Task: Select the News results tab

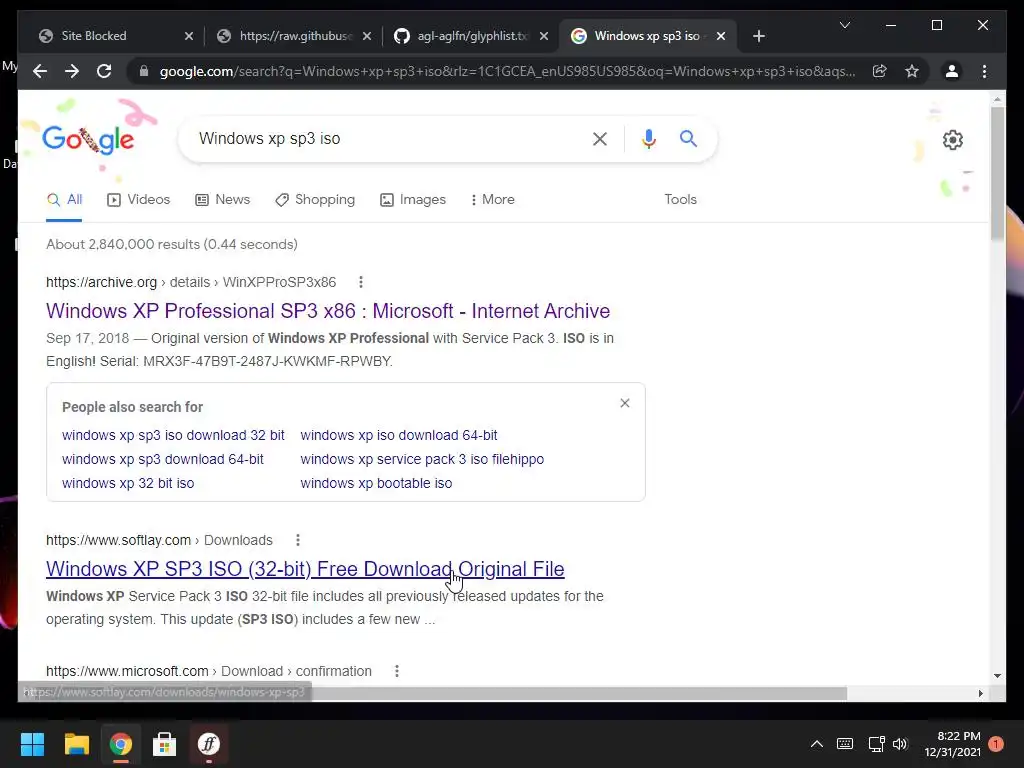Action: [x=223, y=200]
